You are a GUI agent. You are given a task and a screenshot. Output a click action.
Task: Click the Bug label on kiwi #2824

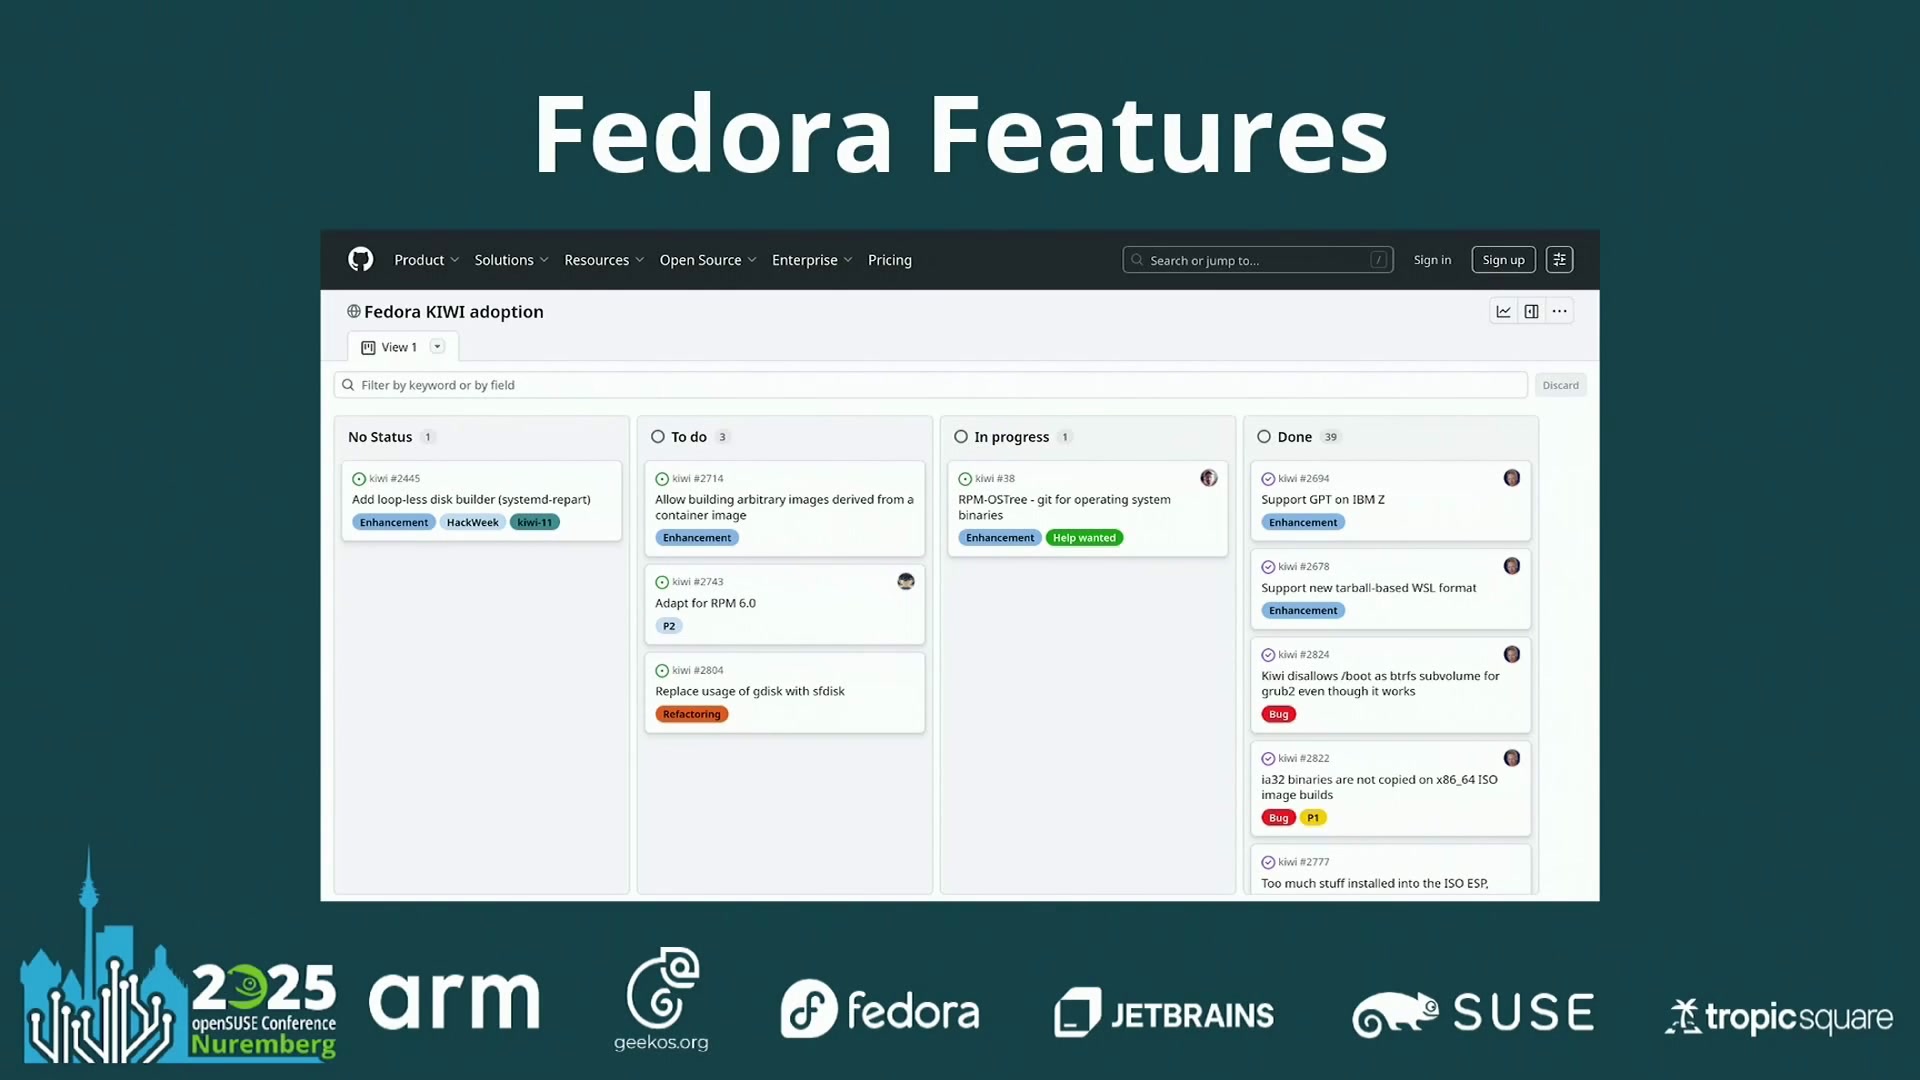1278,714
